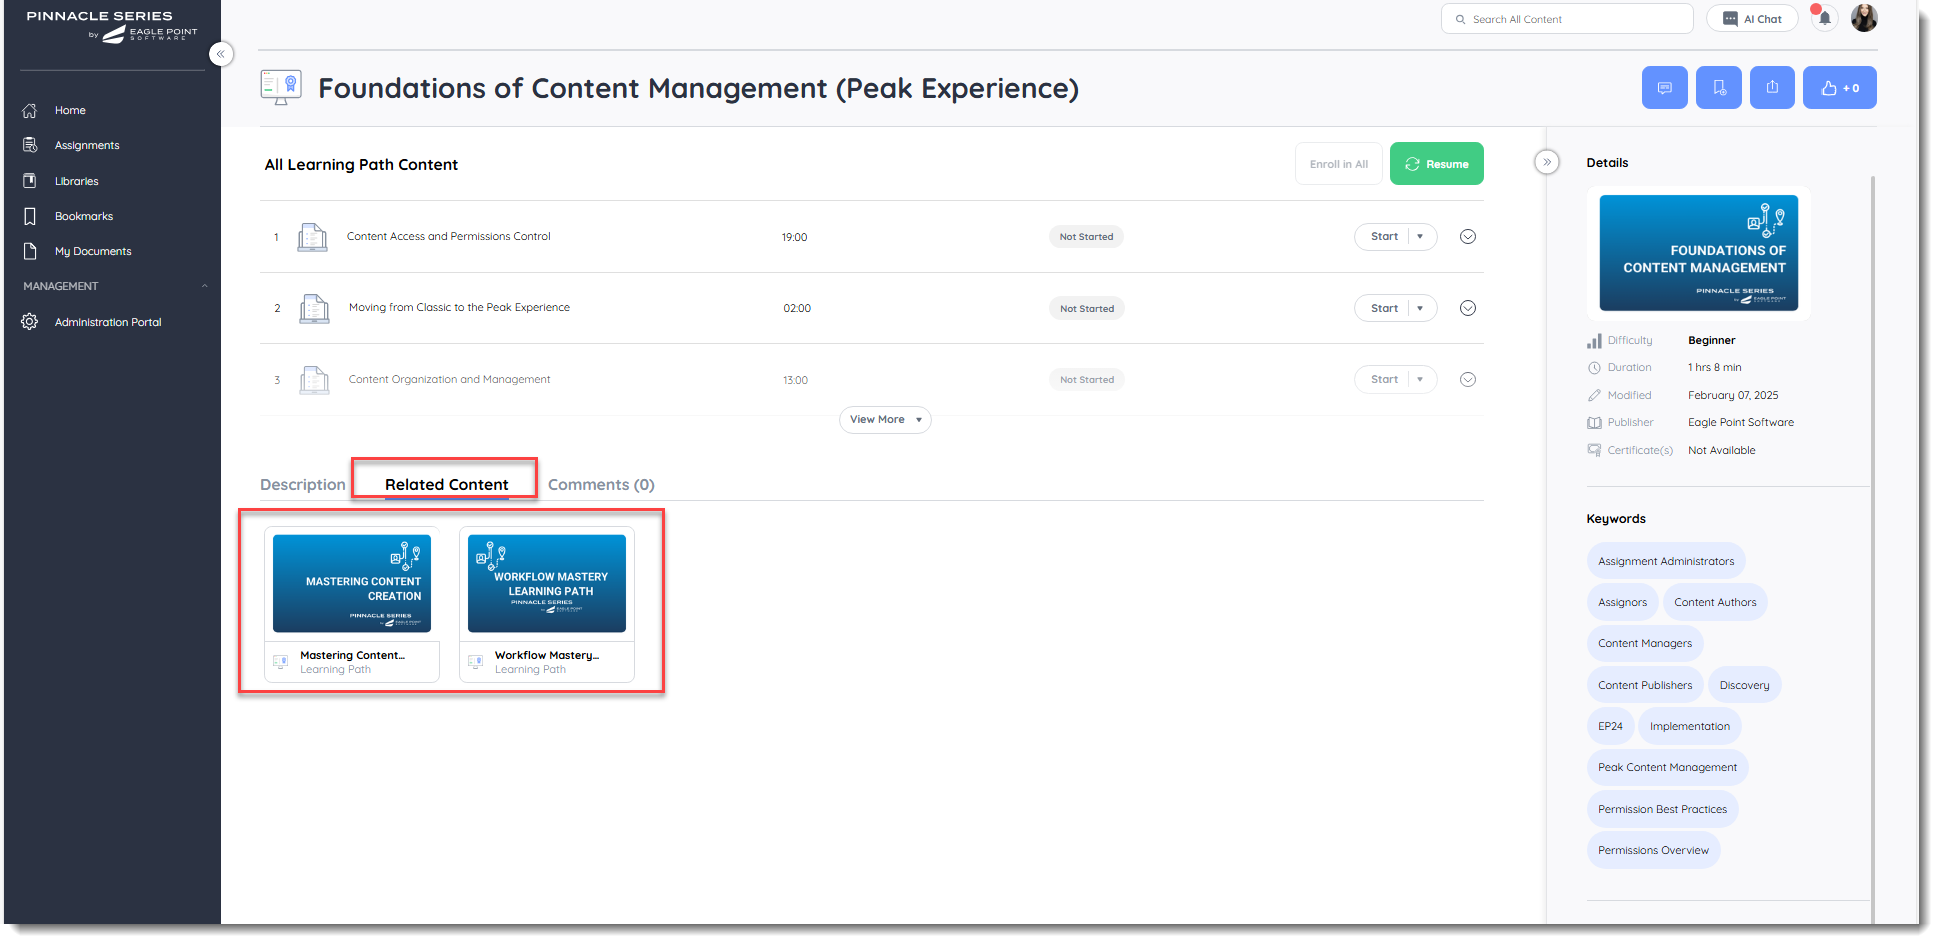The image size is (1940, 945).
Task: Collapse the Management section
Action: click(x=204, y=286)
